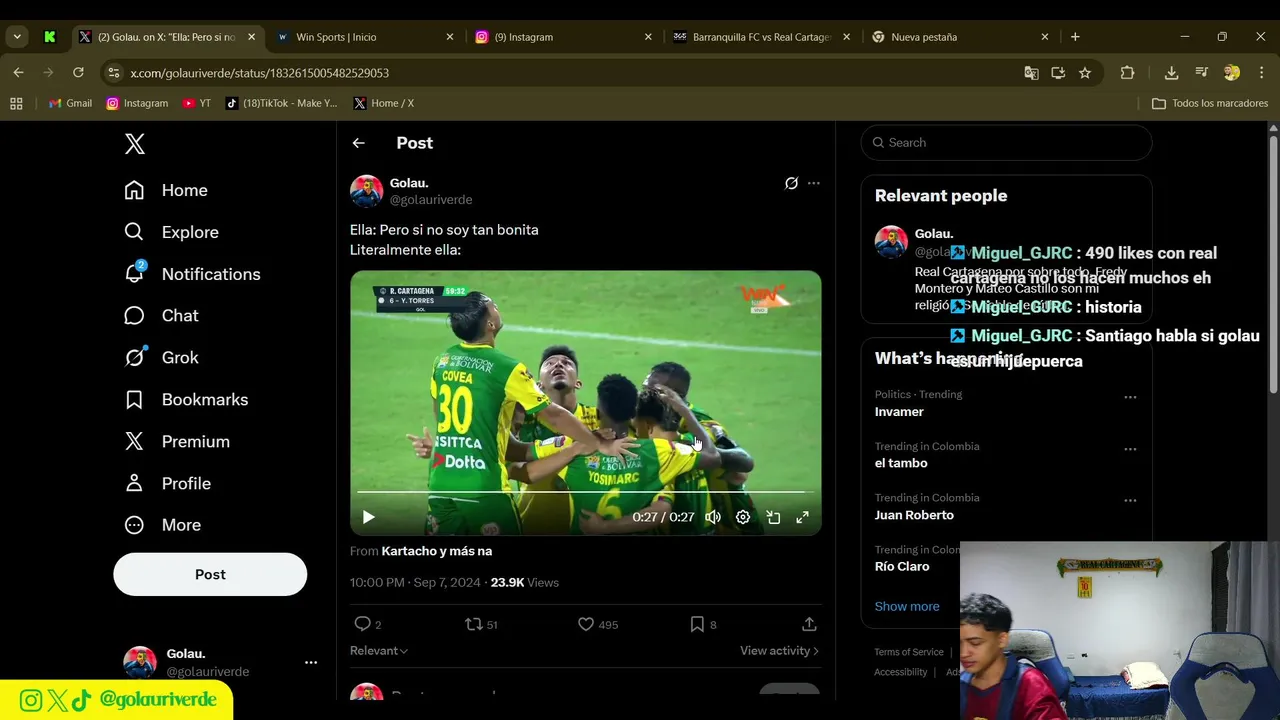Expand video to fullscreen

802,517
